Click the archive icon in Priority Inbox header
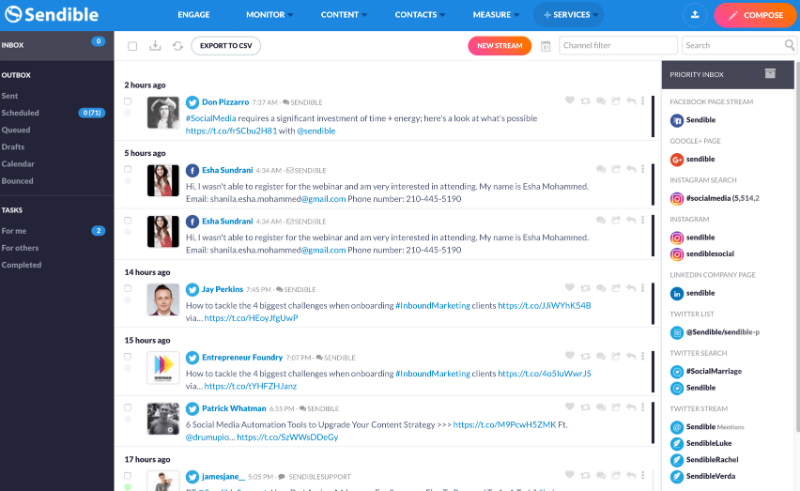The width and height of the screenshot is (800, 491). 770,73
